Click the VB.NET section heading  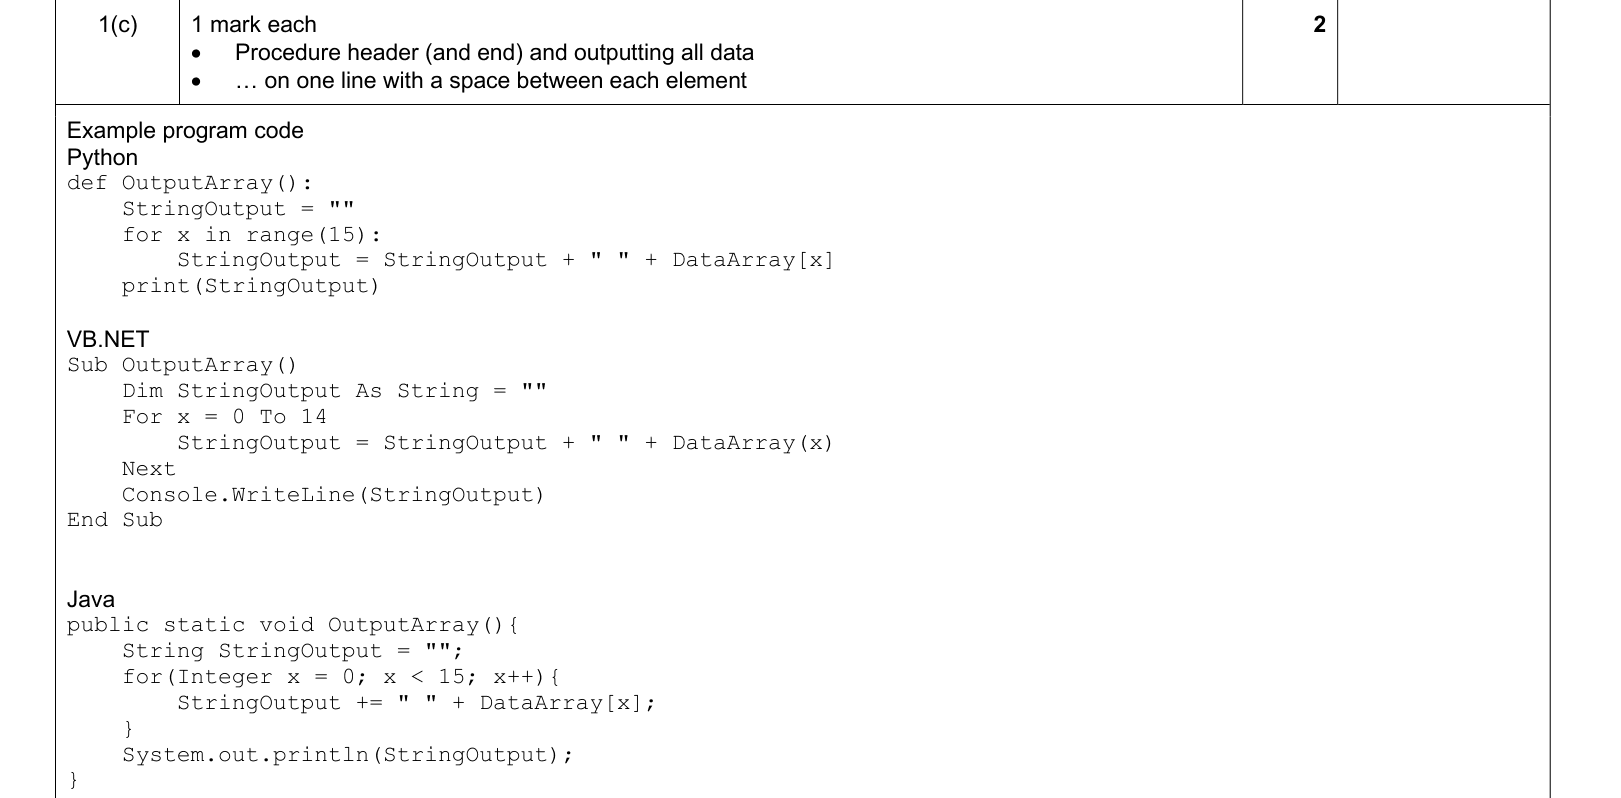108,340
